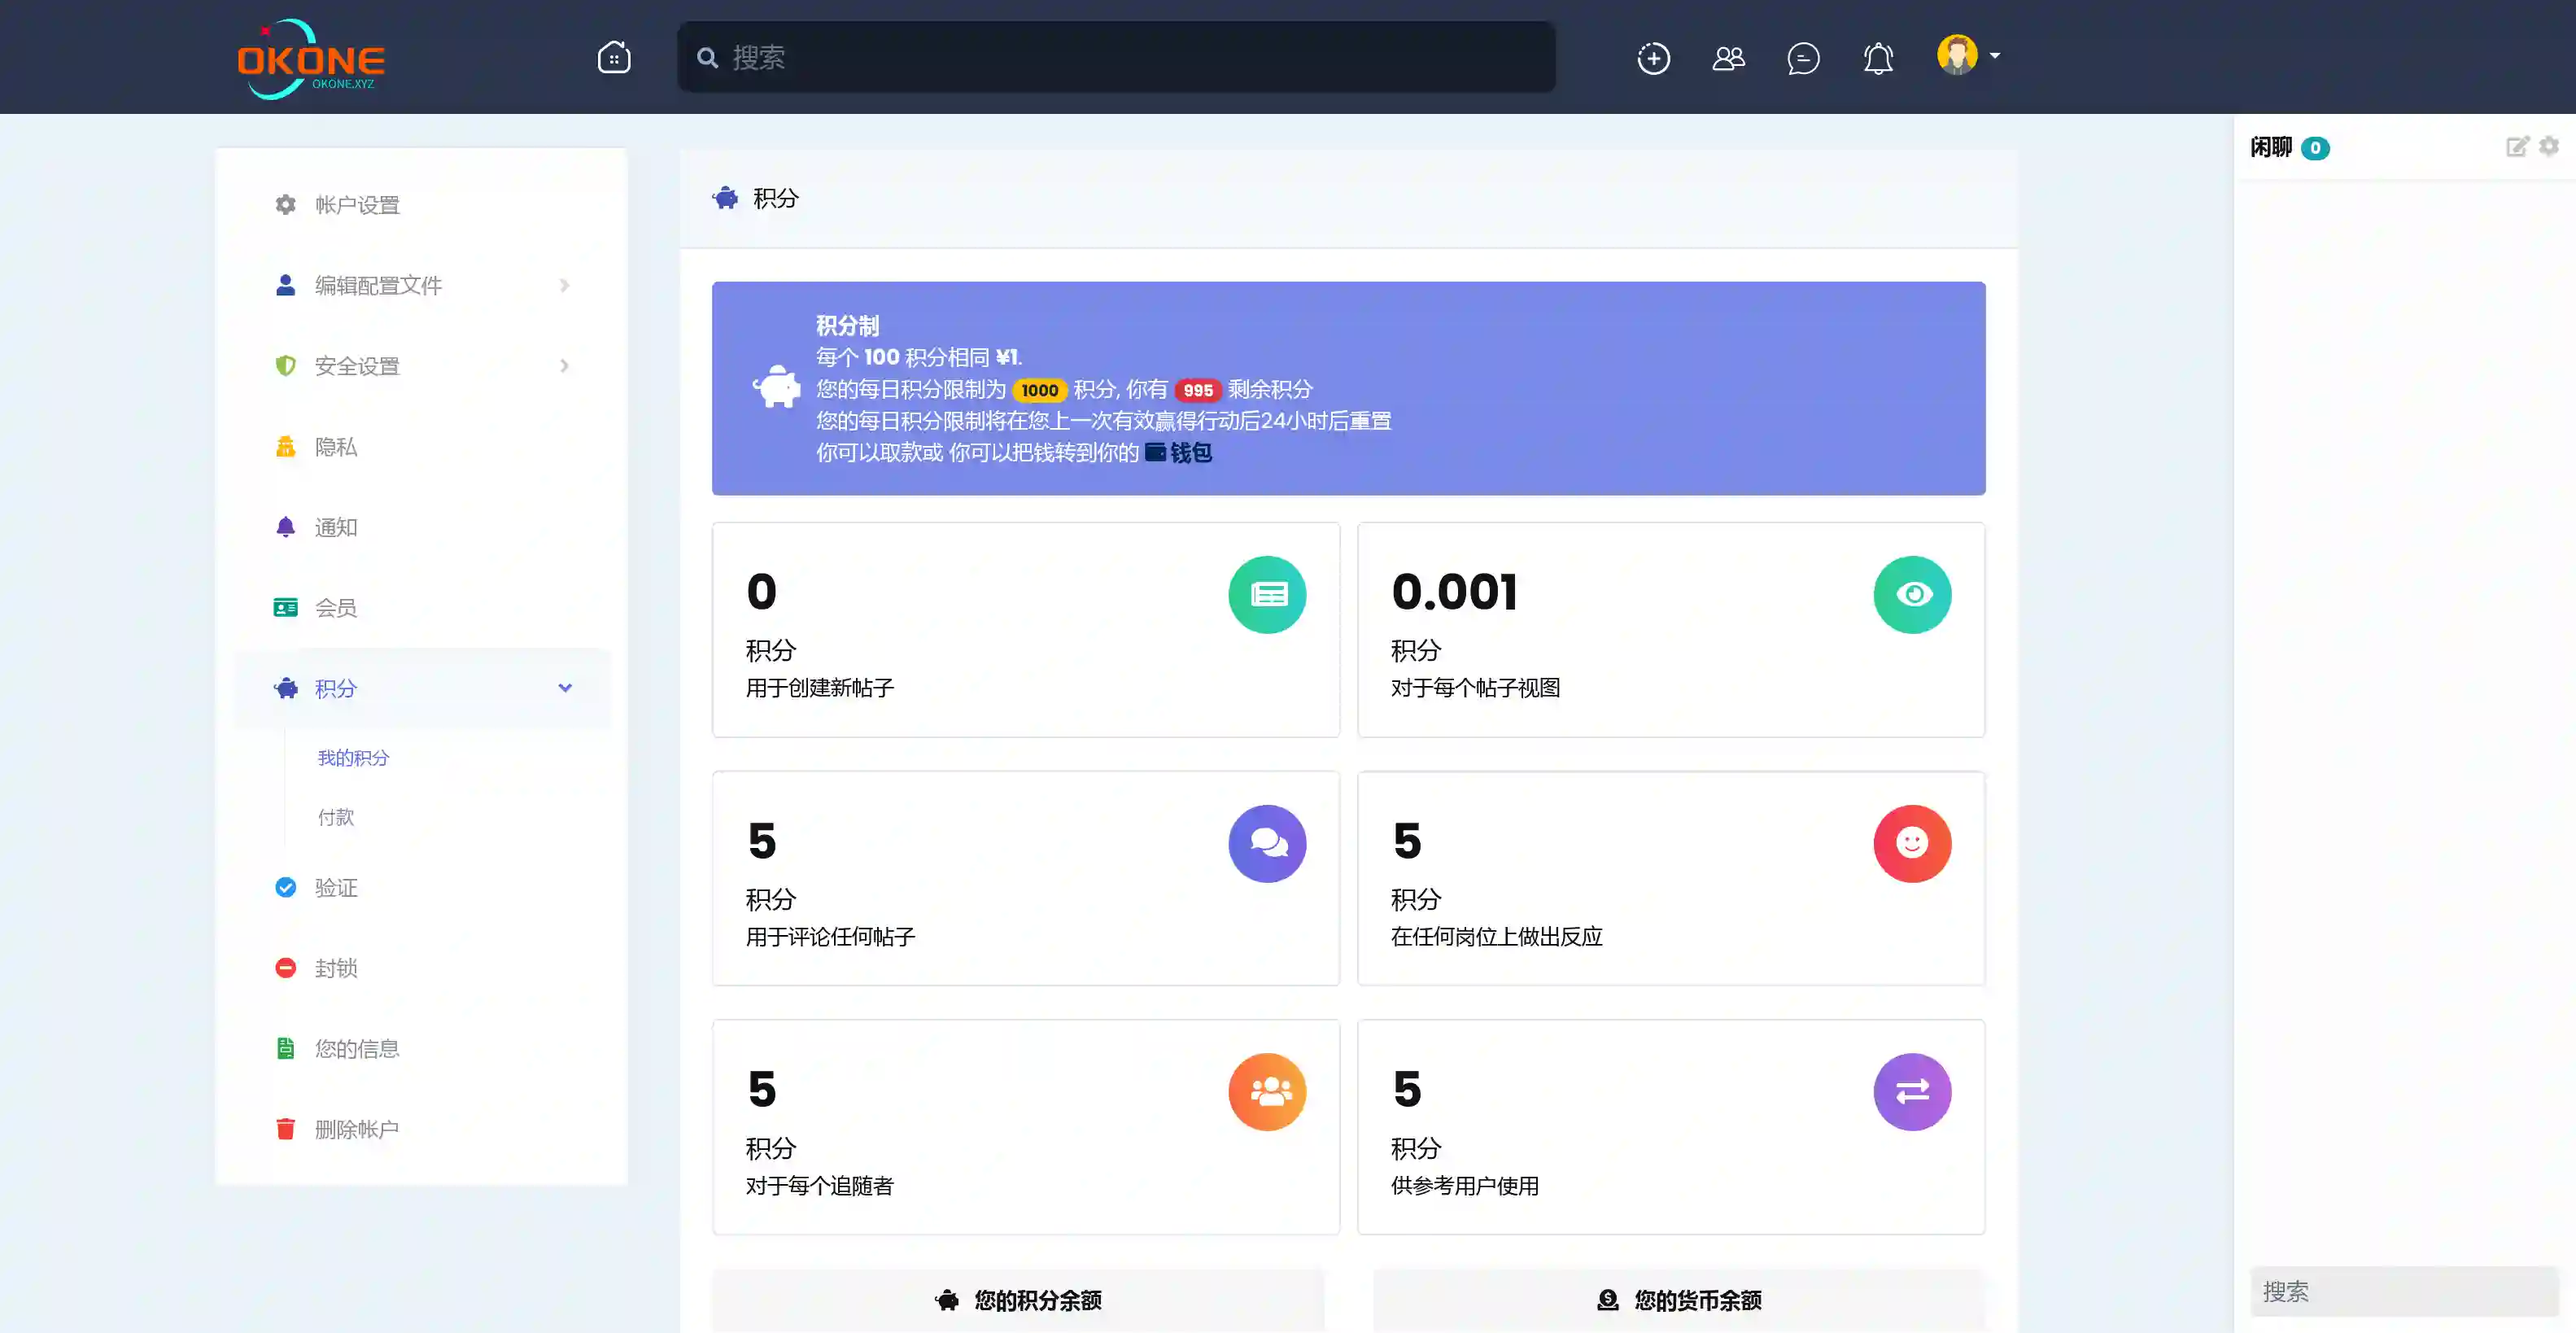This screenshot has width=2576, height=1333.
Task: Click the shield icon beside 安全设置
Action: click(286, 366)
